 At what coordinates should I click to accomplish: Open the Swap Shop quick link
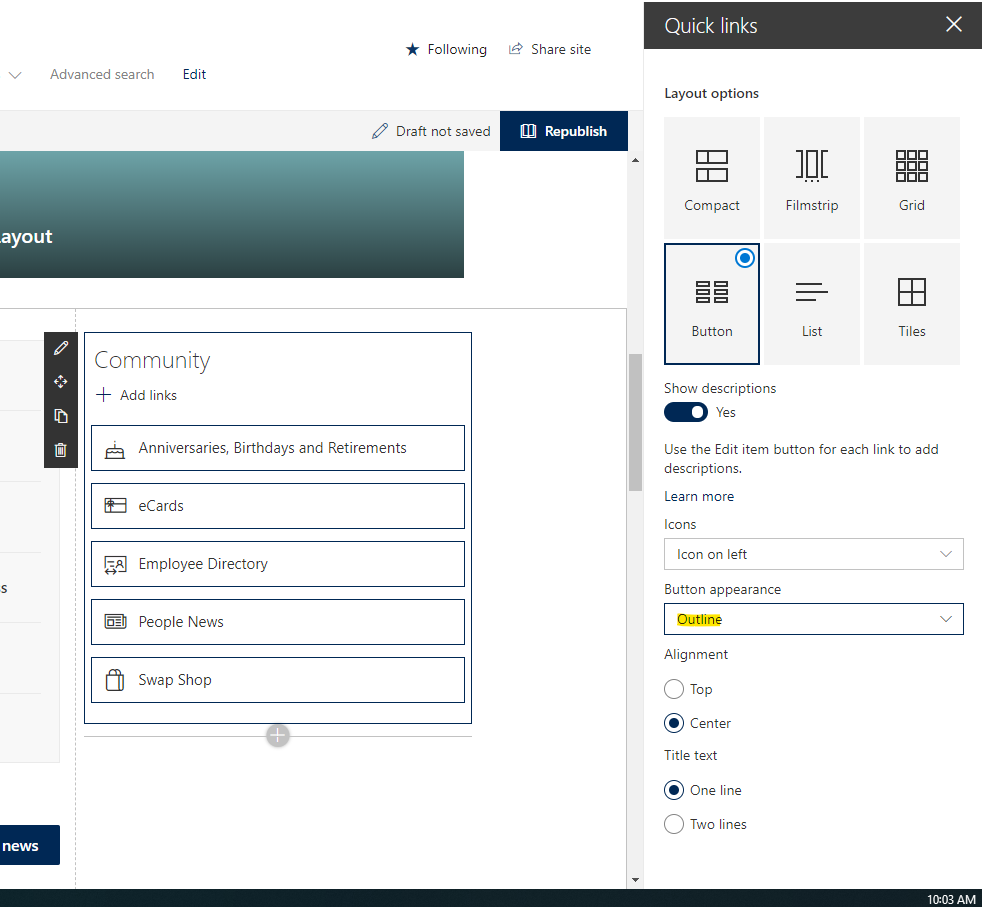278,680
